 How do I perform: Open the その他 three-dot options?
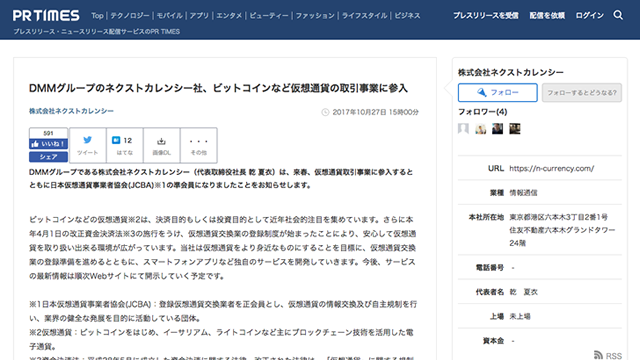(198, 145)
